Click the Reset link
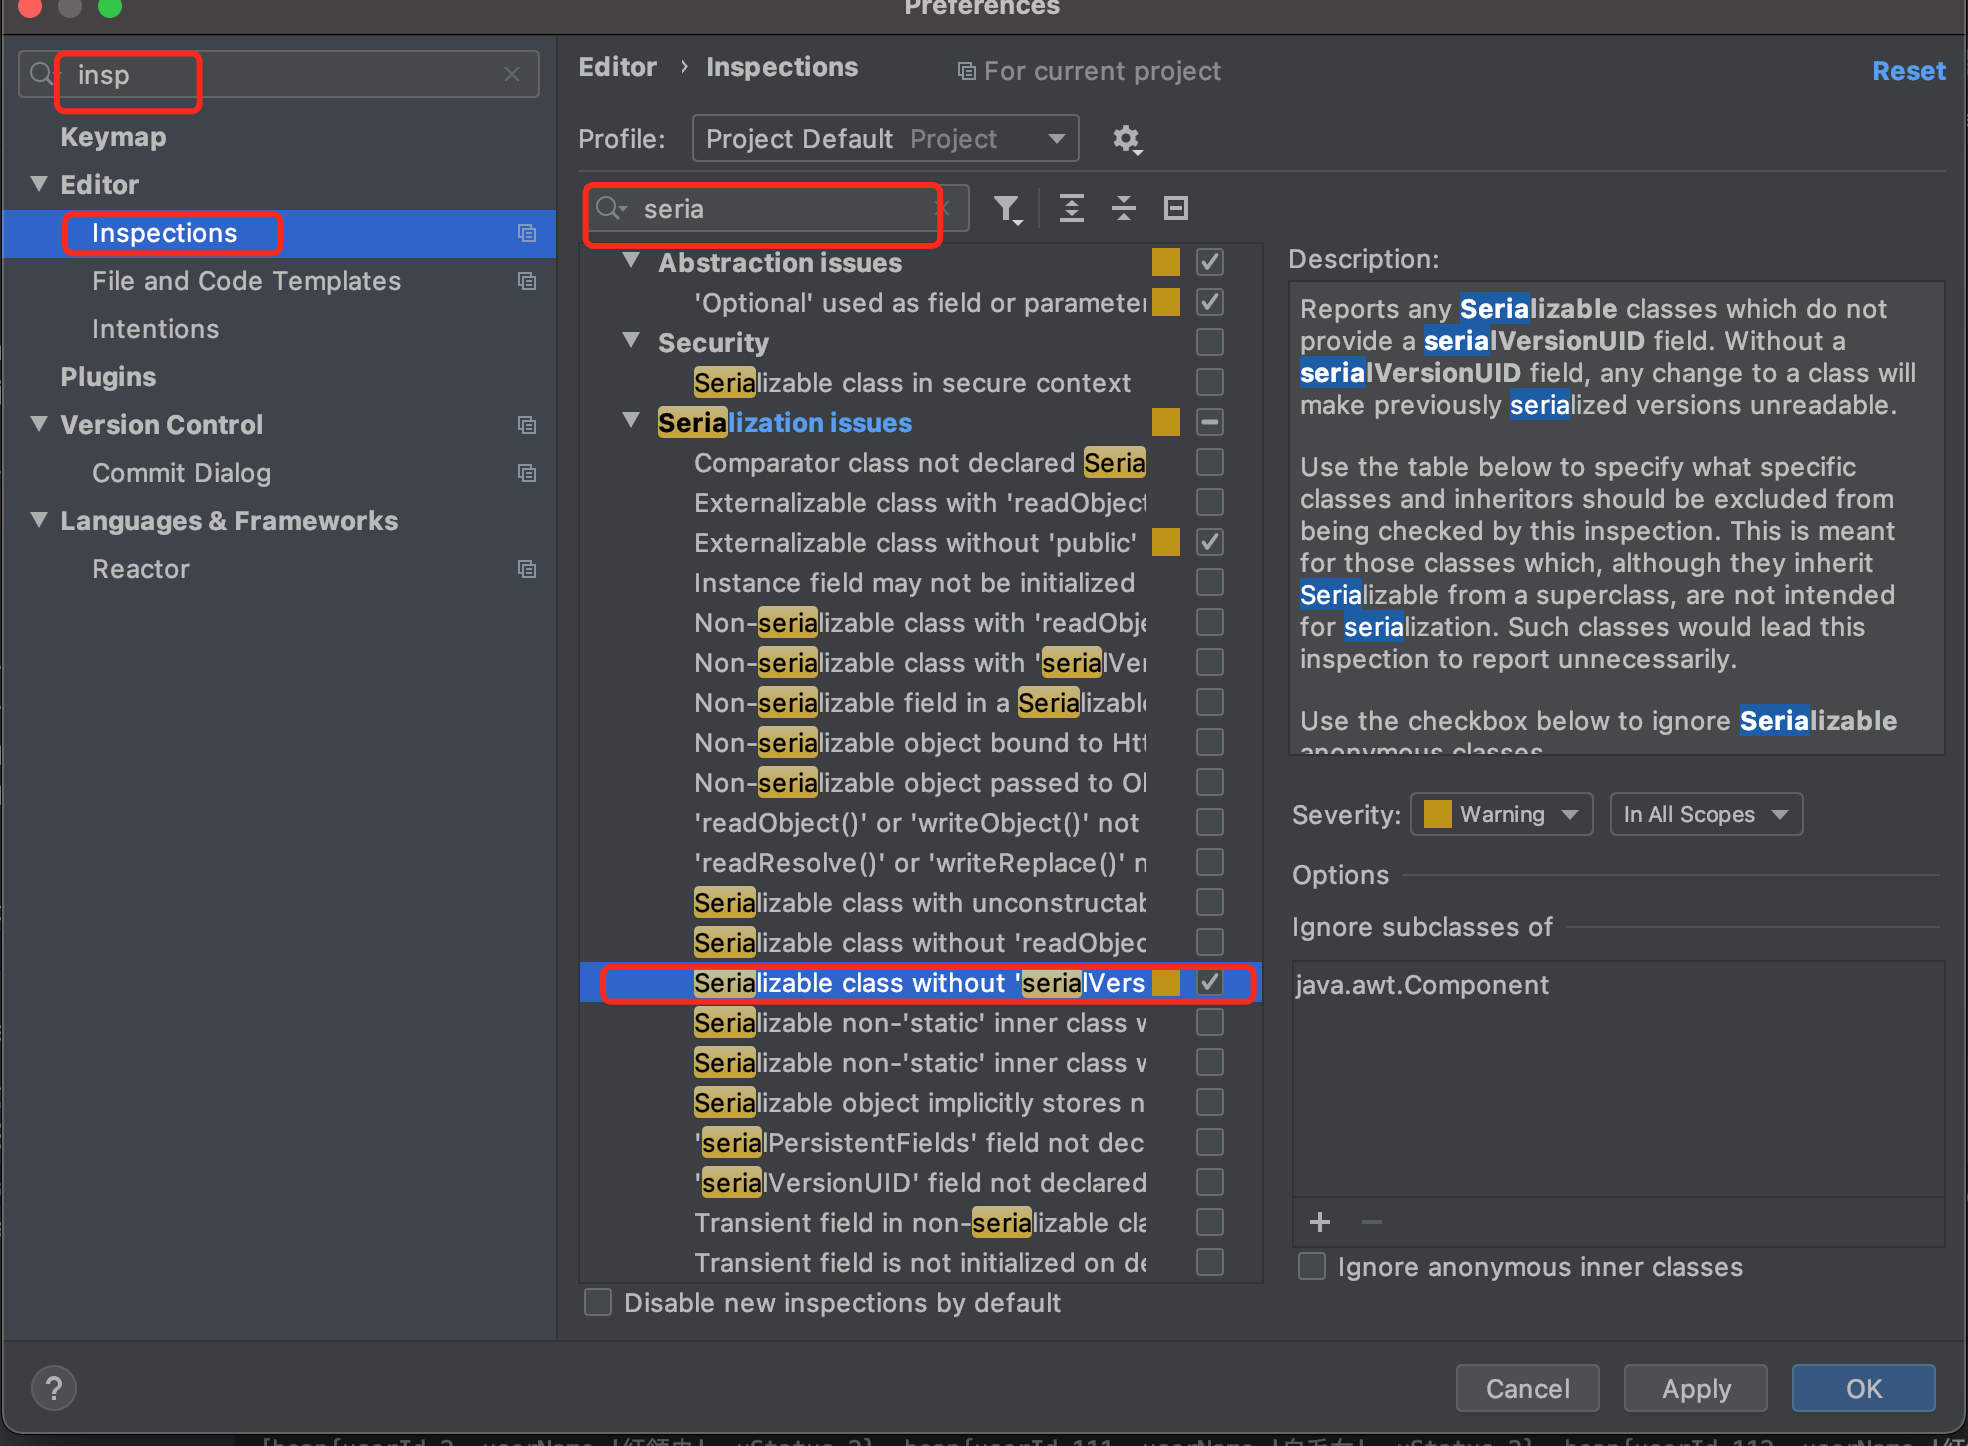This screenshot has height=1446, width=1968. [1908, 71]
